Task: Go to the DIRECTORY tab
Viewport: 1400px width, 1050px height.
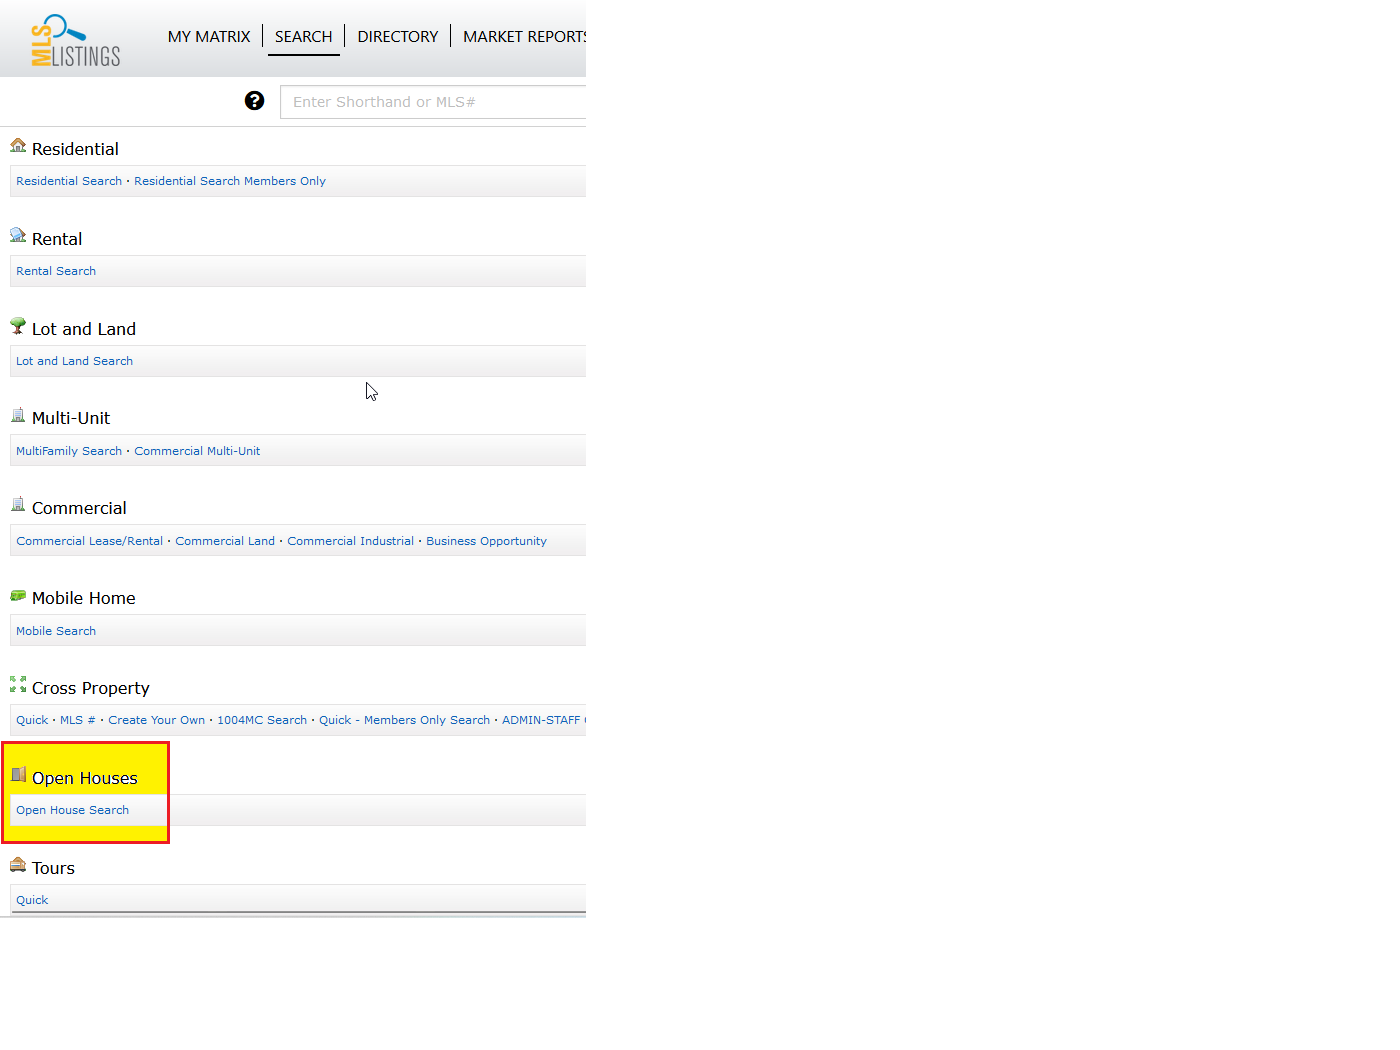Action: [398, 37]
